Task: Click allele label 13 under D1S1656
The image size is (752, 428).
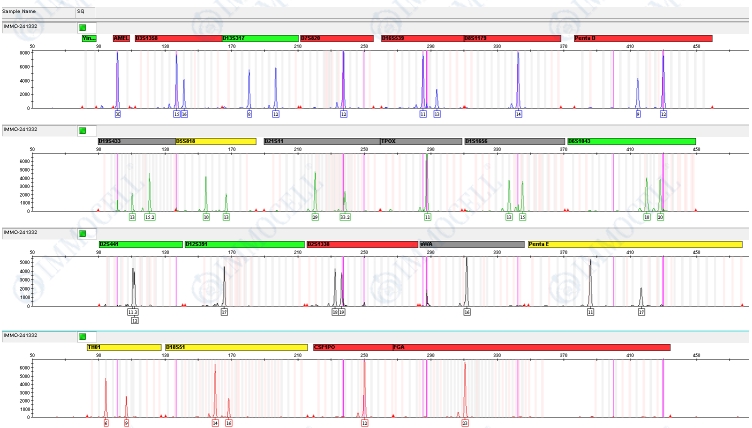Action: click(509, 217)
